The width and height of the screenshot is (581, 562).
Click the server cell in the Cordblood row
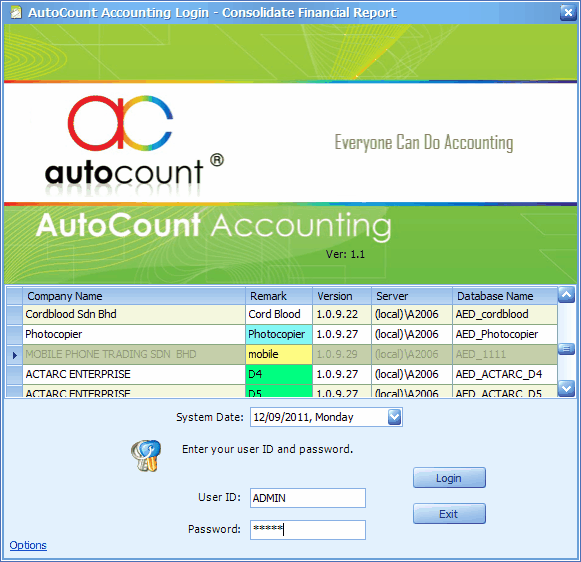click(412, 315)
